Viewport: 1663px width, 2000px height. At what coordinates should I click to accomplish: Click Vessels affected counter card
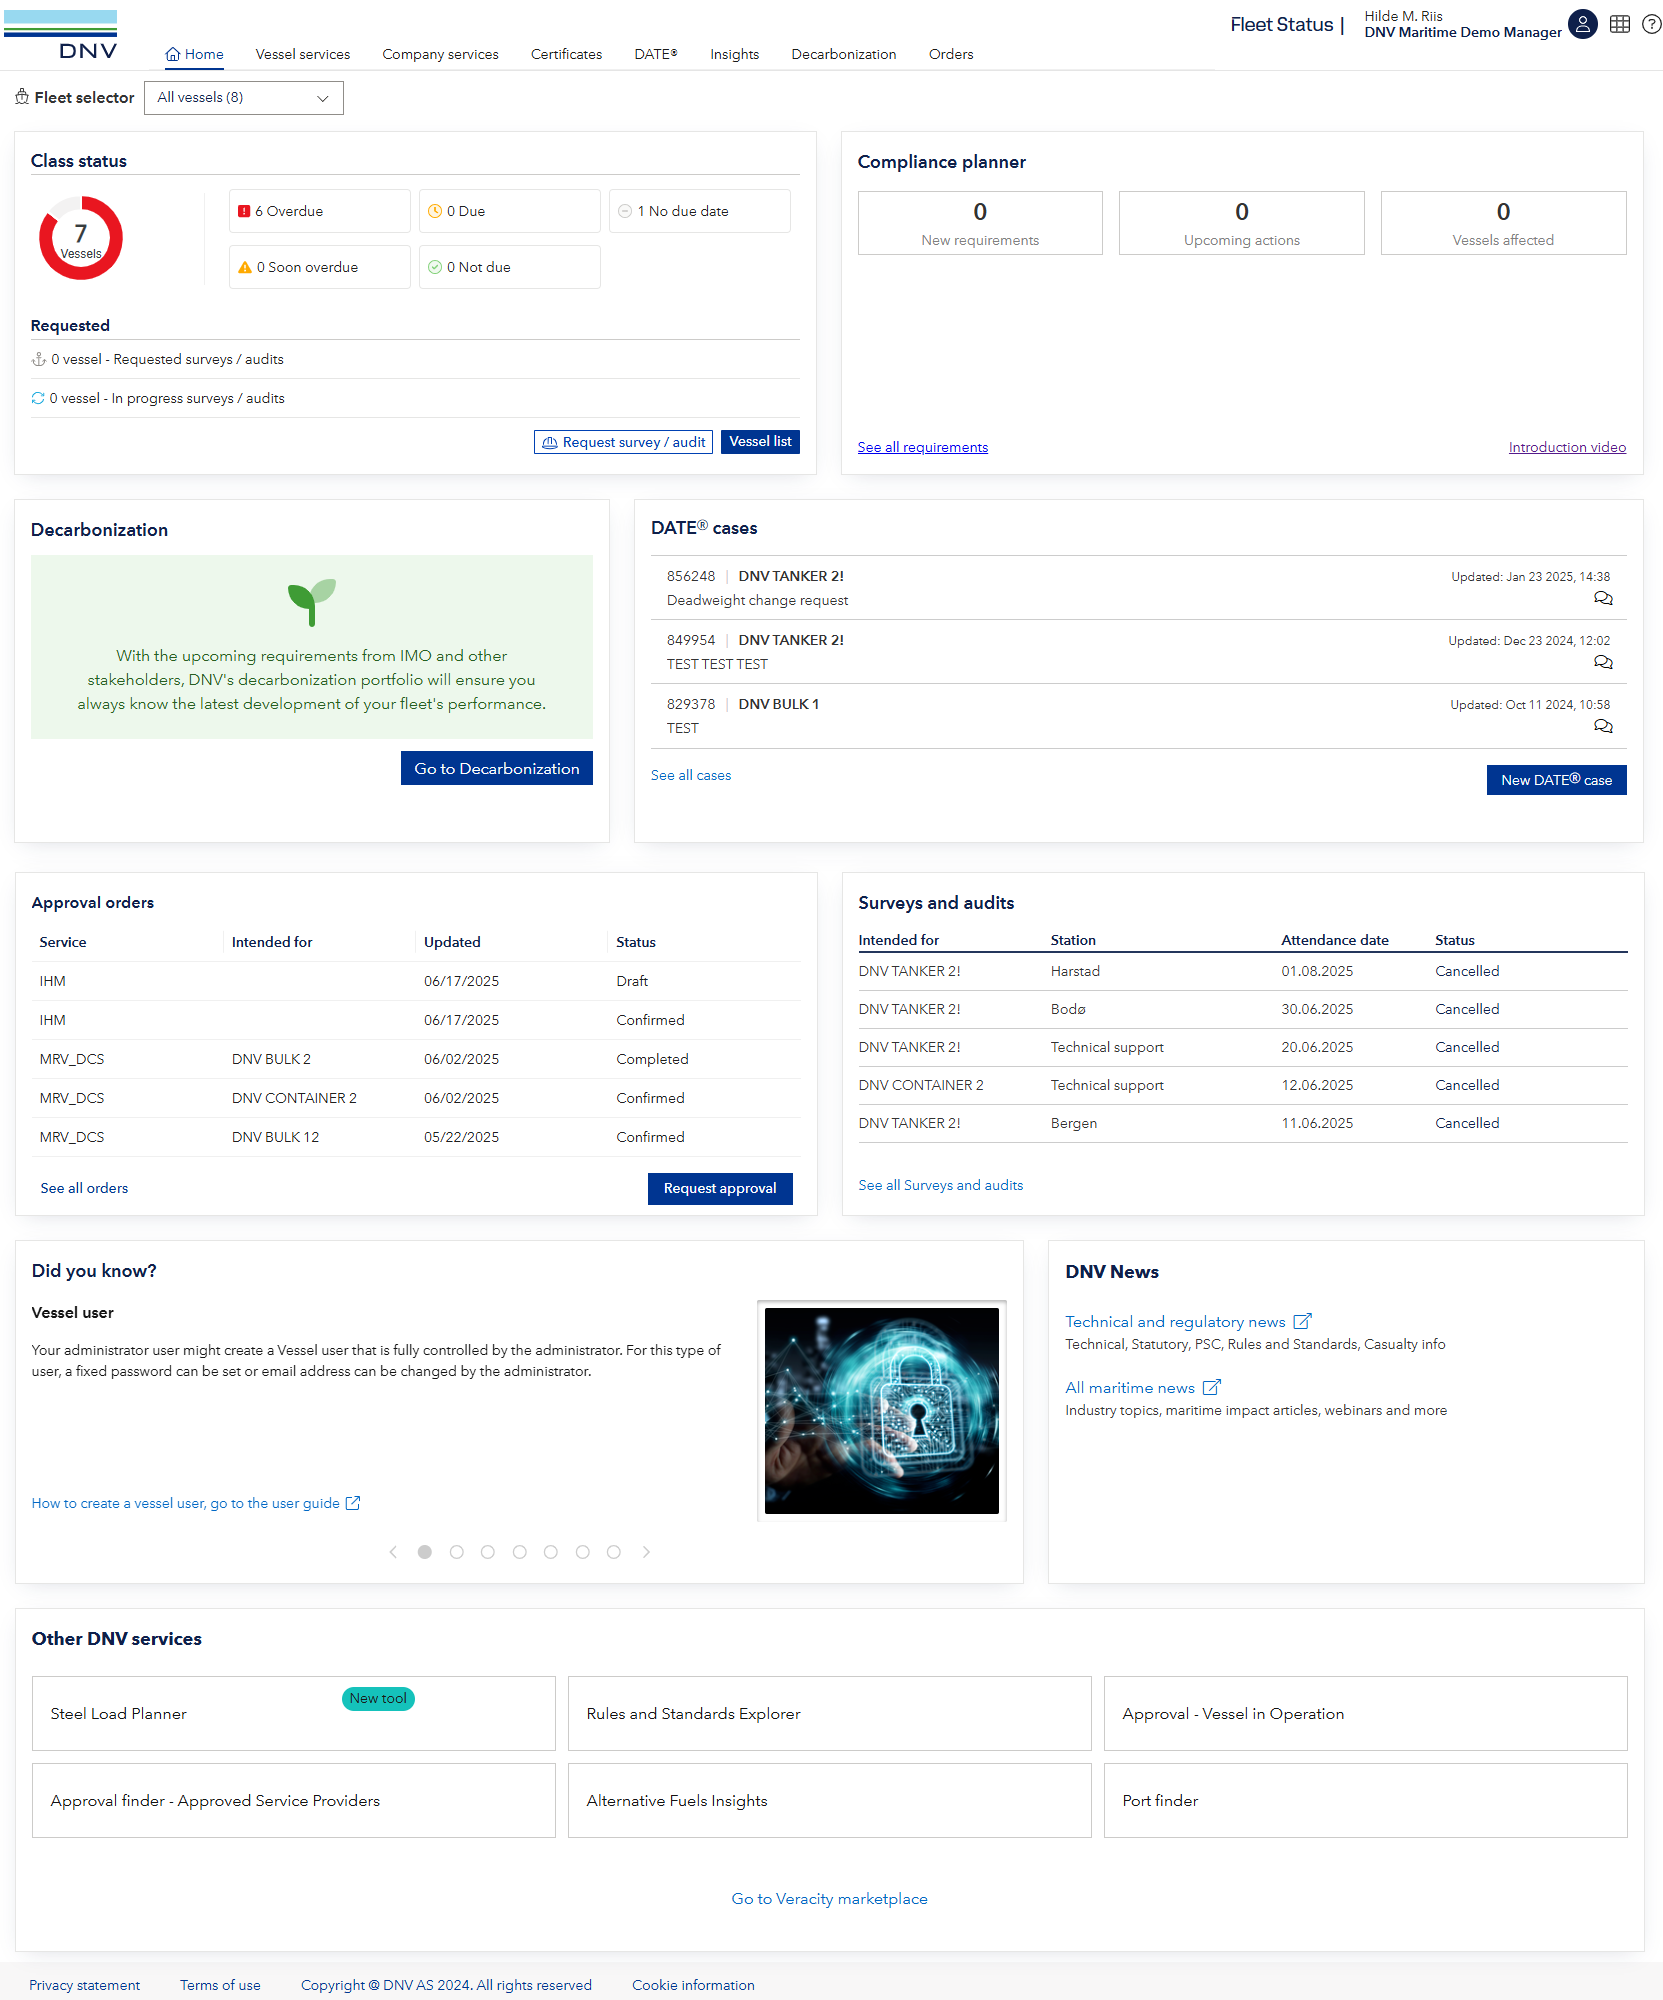[x=1503, y=223]
